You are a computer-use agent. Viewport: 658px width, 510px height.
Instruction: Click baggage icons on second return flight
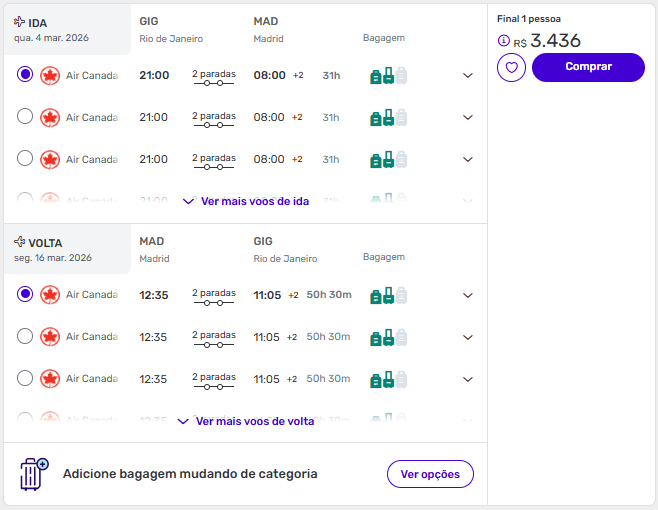point(388,337)
